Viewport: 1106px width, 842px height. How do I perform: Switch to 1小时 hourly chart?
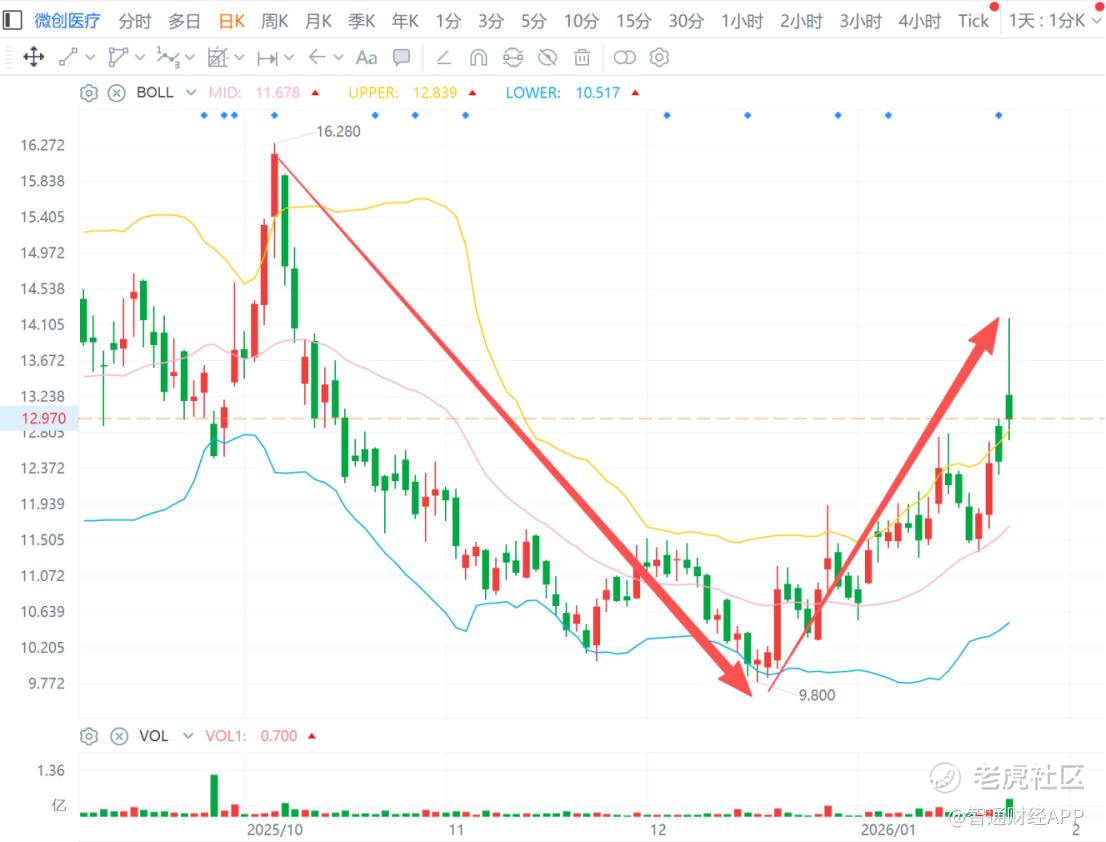(x=742, y=21)
